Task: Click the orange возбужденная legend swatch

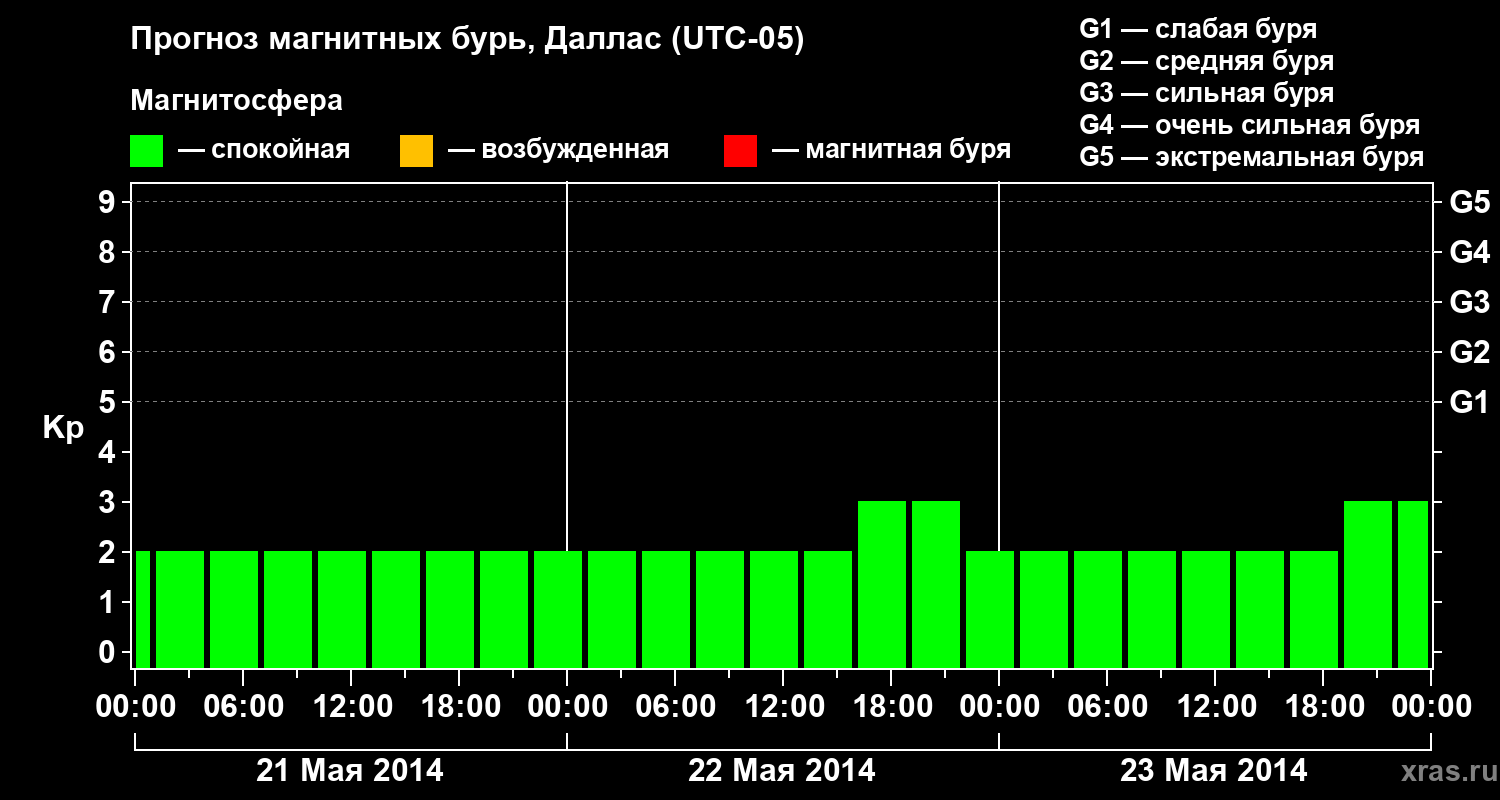Action: click(416, 151)
